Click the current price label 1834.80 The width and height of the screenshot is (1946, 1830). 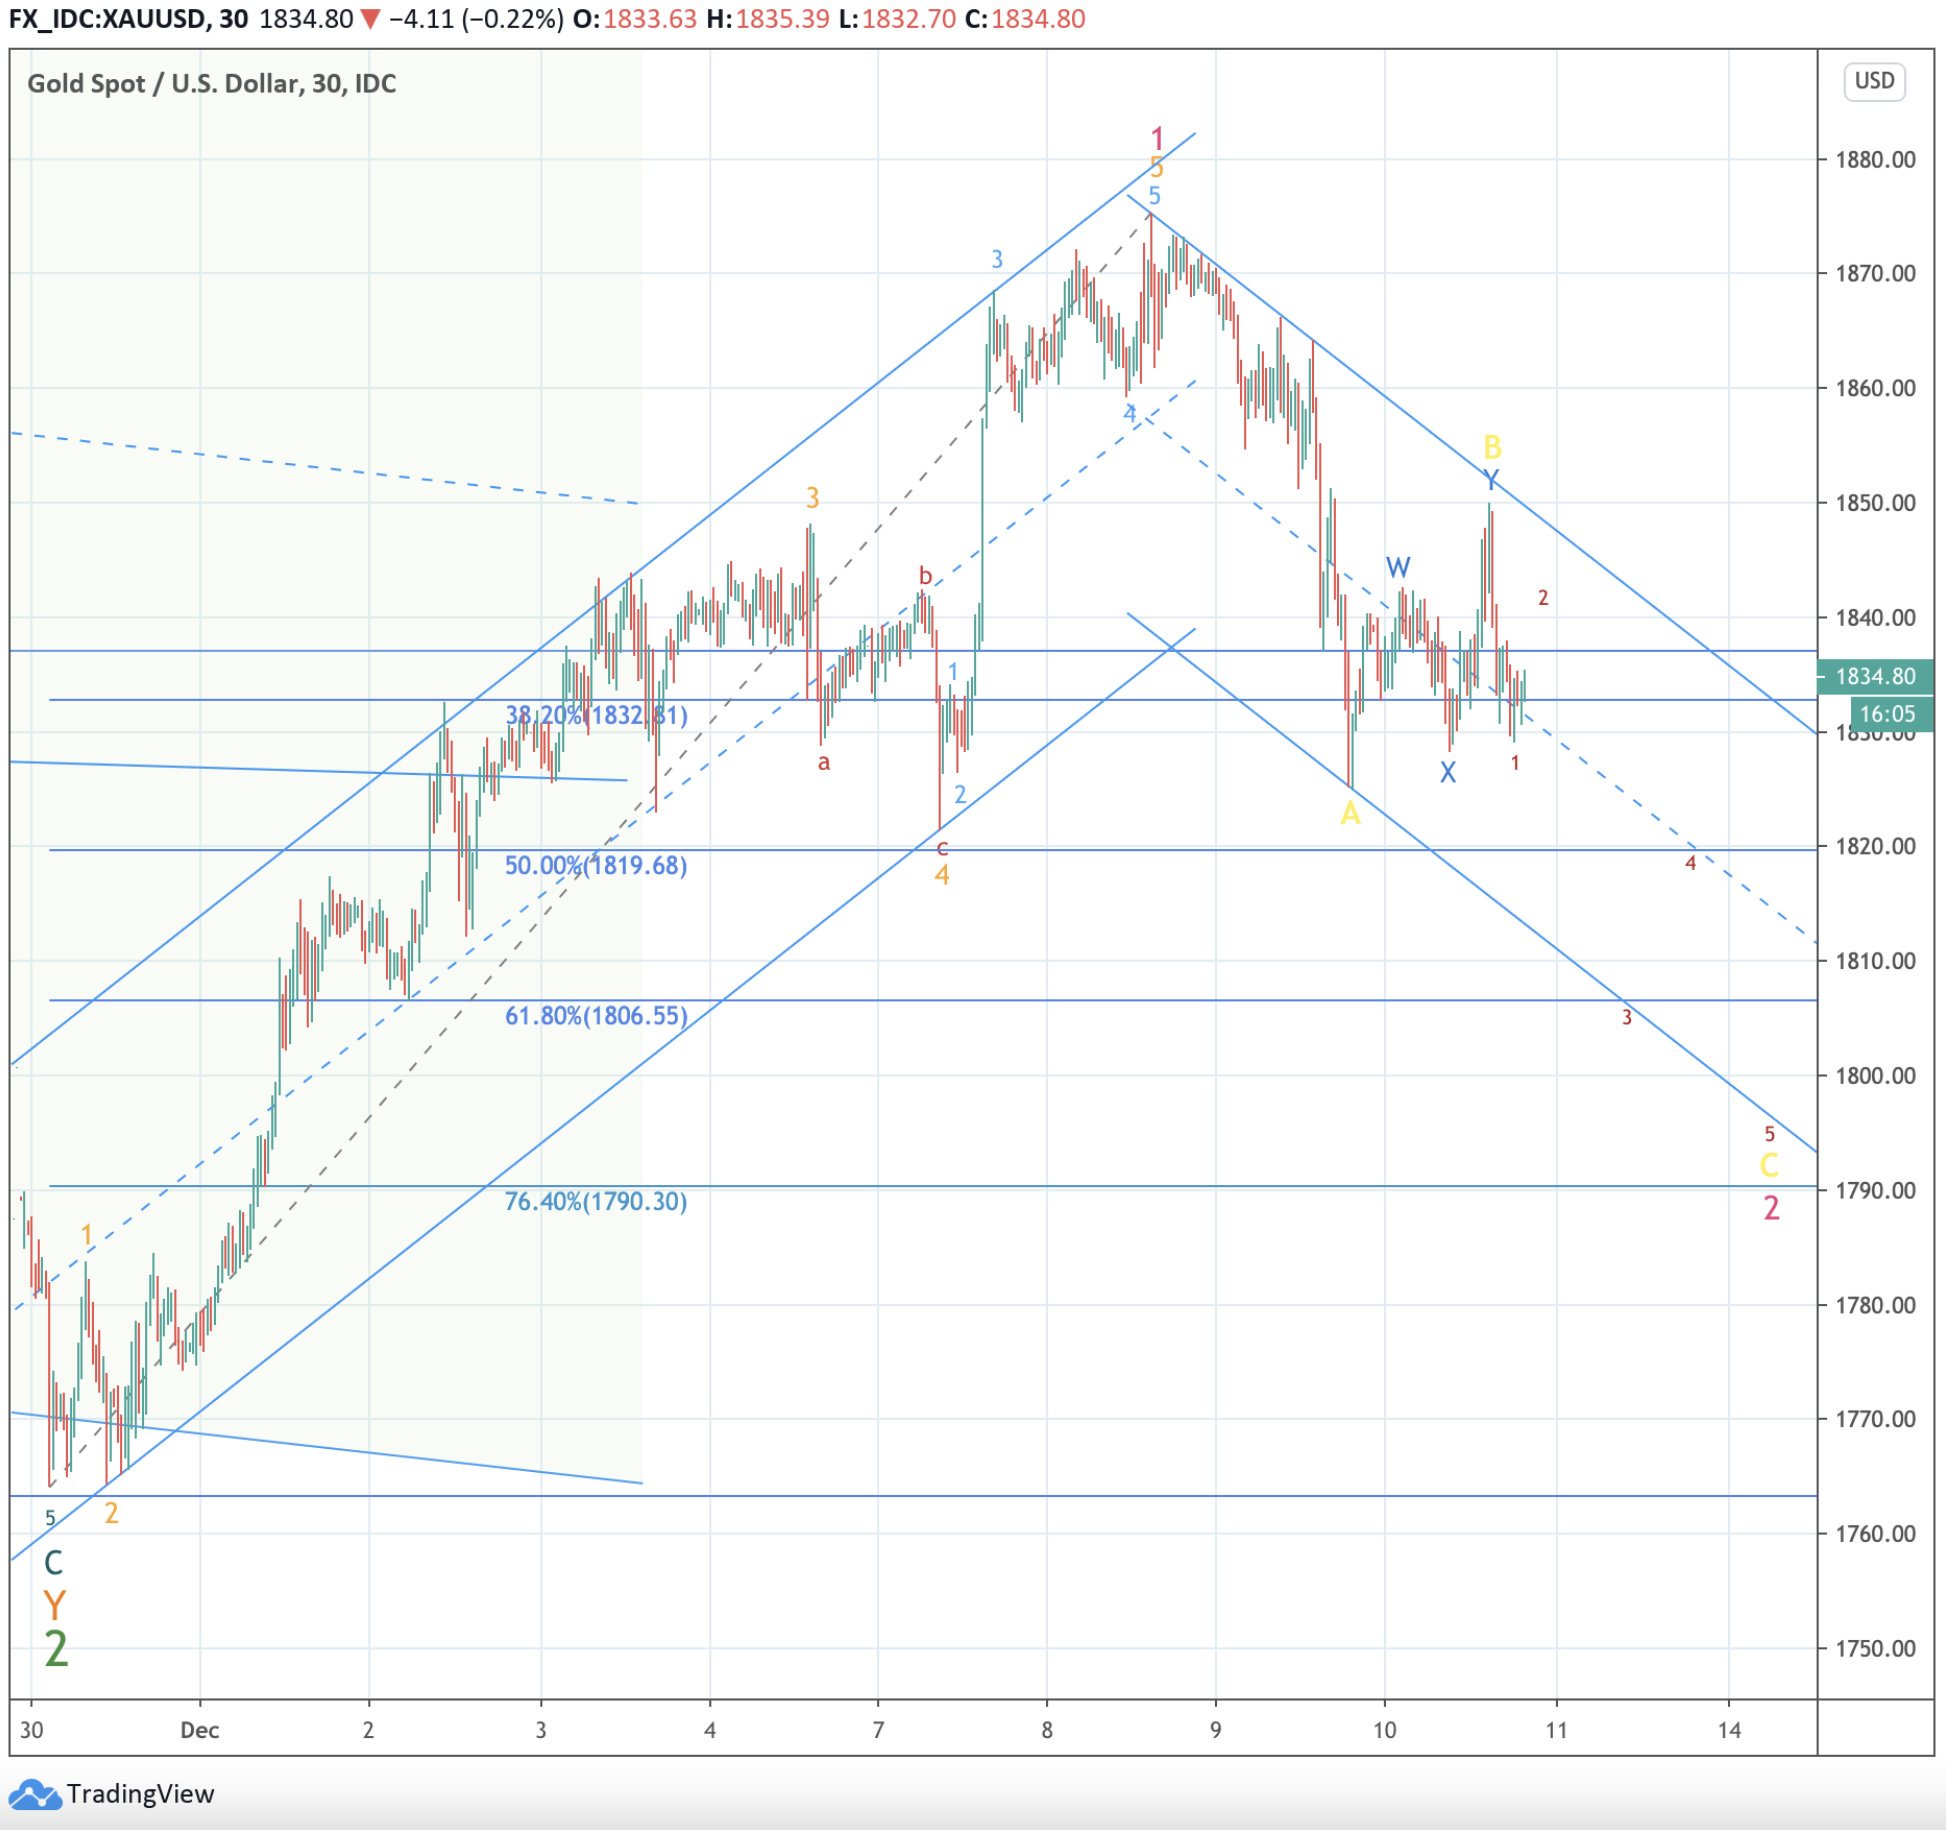click(1874, 676)
